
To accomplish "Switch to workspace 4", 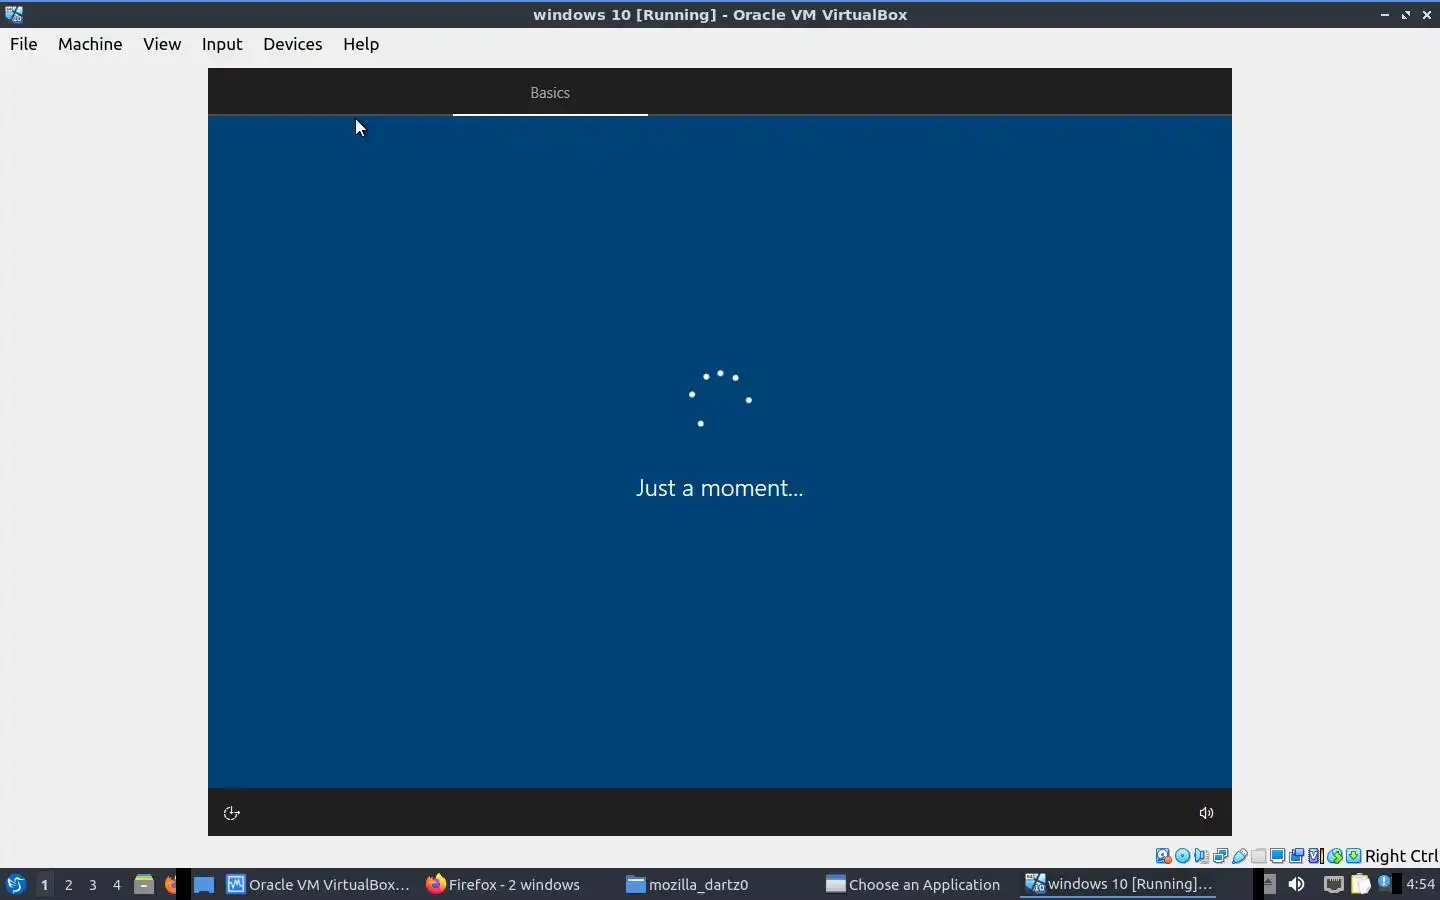I will pyautogui.click(x=116, y=884).
